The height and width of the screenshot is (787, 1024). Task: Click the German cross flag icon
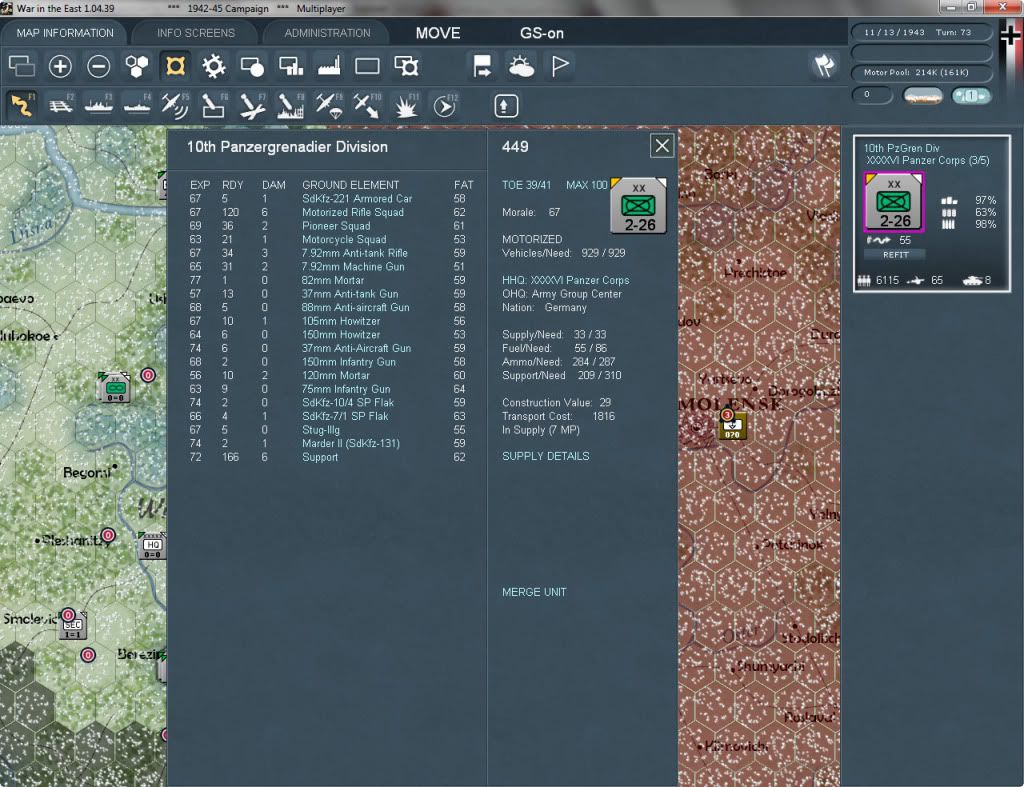pos(1011,37)
